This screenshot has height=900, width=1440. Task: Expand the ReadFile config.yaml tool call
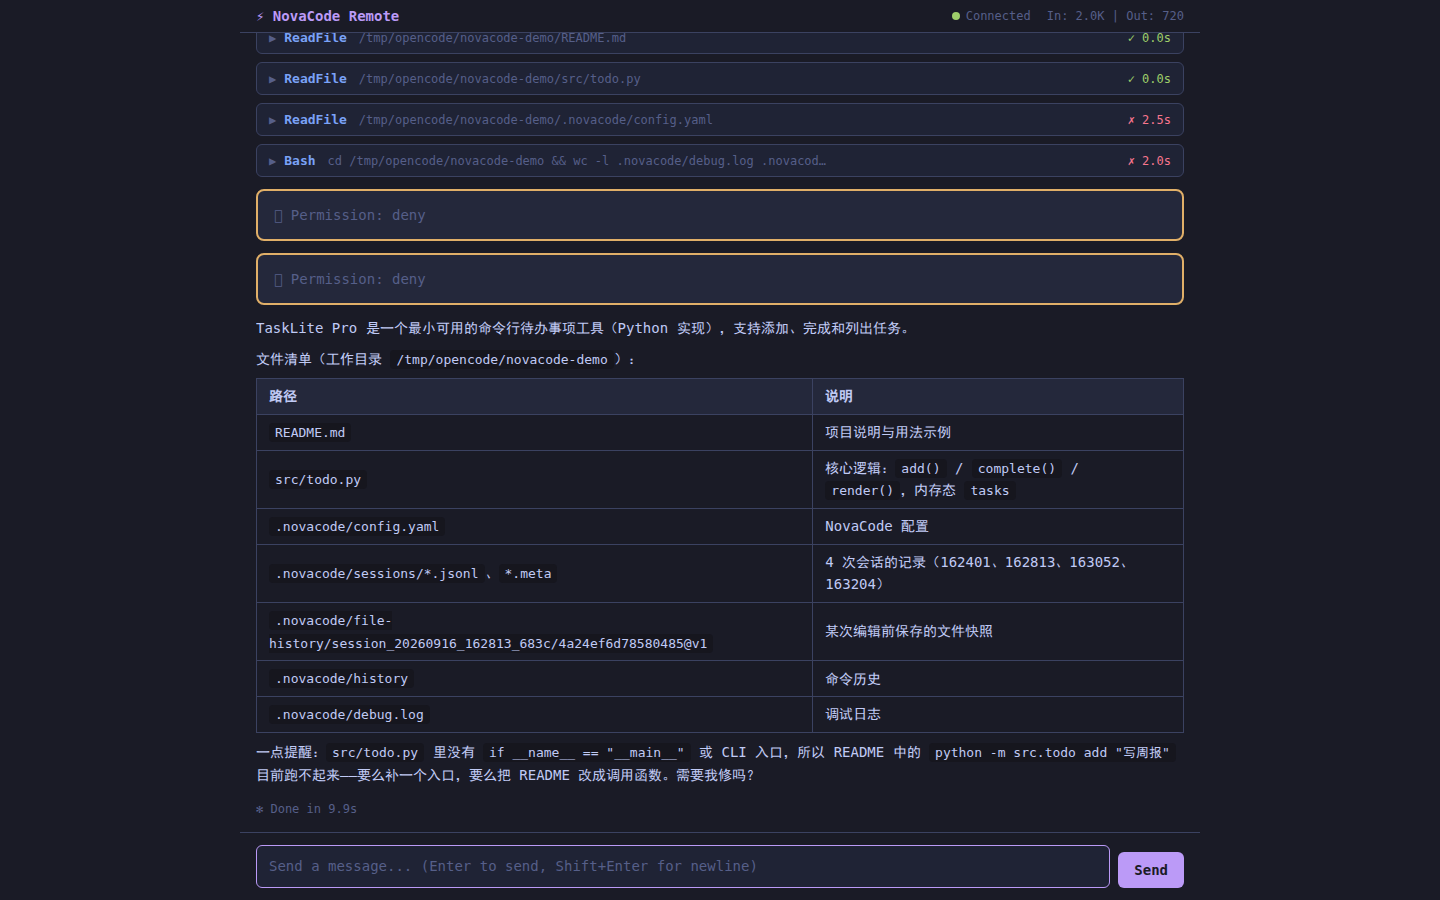pyautogui.click(x=720, y=119)
